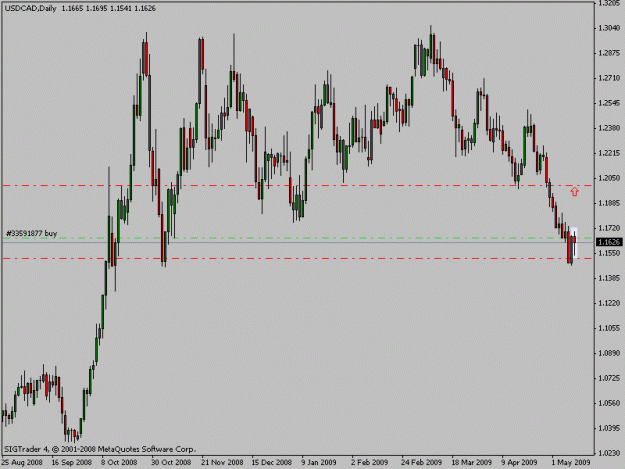
Task: Click the 1.0395 price scale label
Action: pyautogui.click(x=609, y=428)
